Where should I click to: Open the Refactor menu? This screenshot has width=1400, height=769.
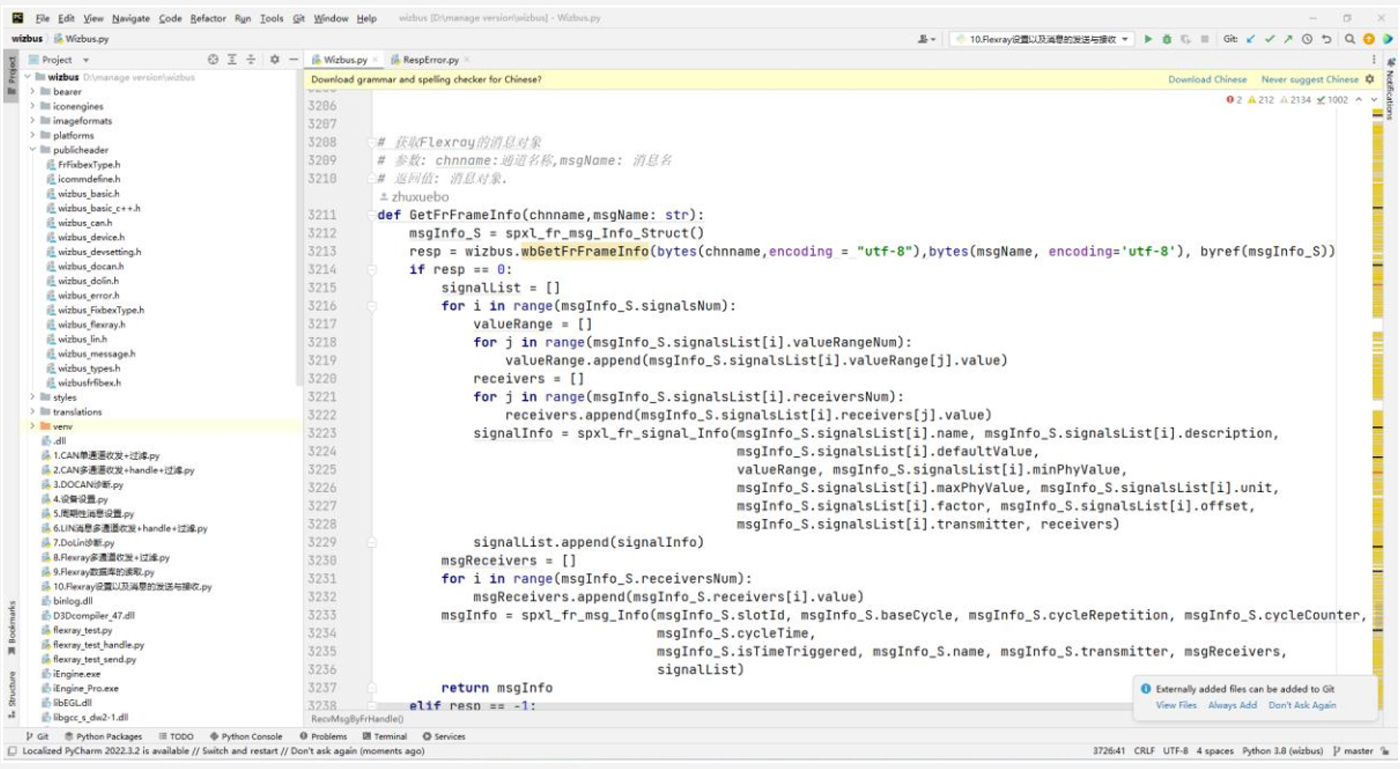[x=208, y=18]
